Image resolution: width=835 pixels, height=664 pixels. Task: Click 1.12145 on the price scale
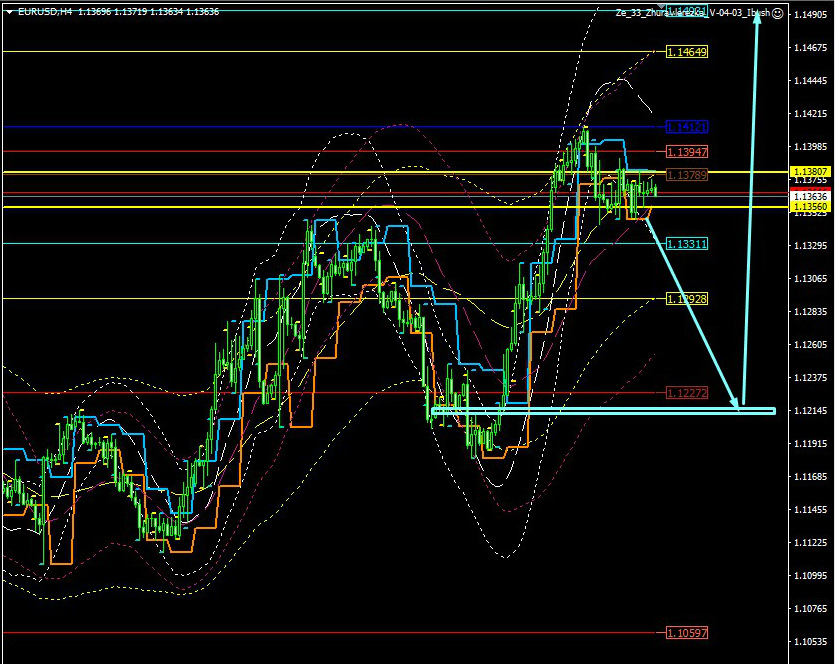pyautogui.click(x=811, y=411)
